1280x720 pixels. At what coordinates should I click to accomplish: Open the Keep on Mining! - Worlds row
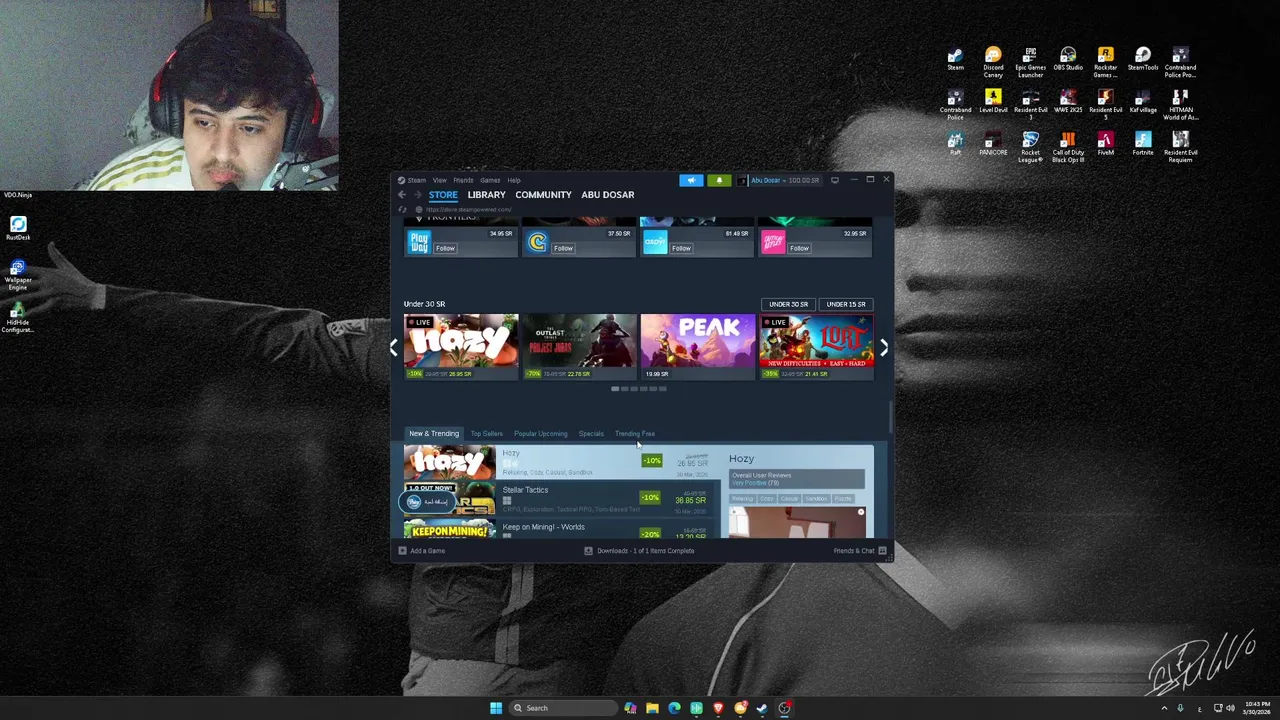click(561, 530)
